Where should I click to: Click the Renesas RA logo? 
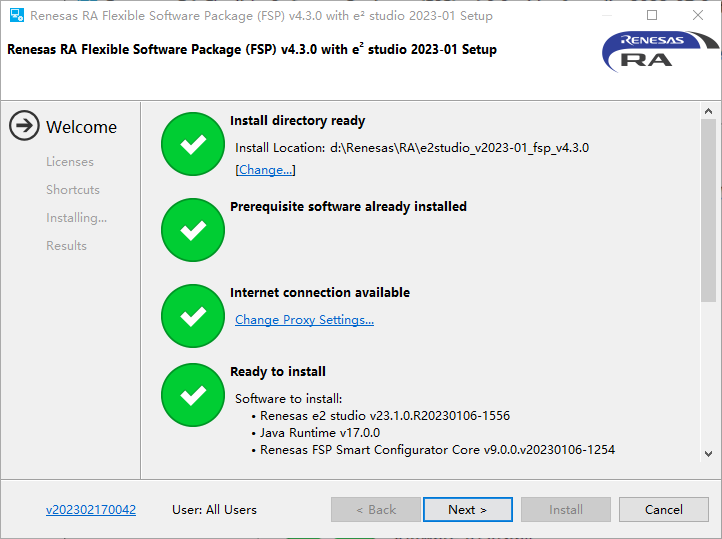coord(660,52)
